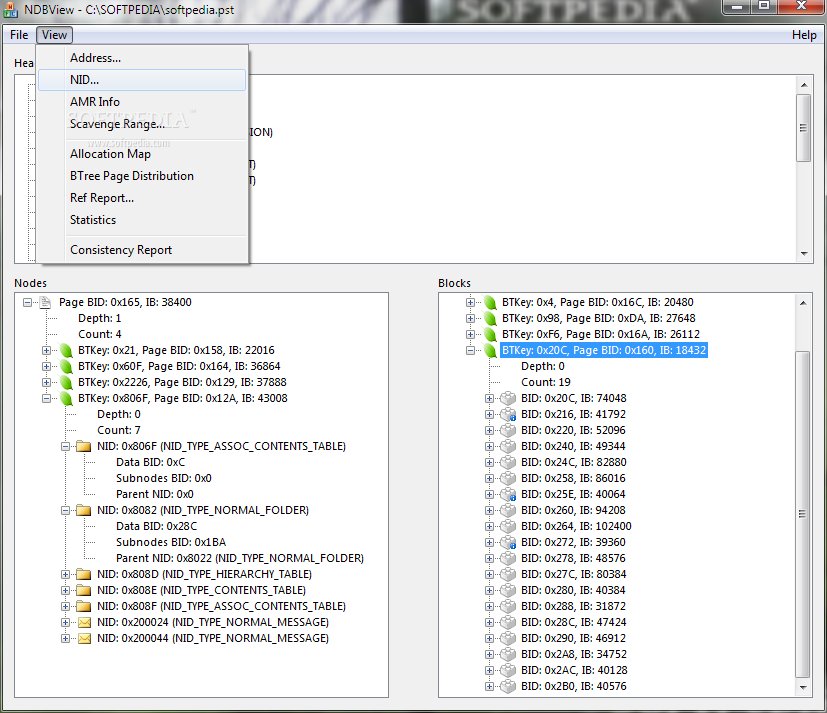Screen dimensions: 827x713
Task: Select 'Count: 19' in Blocks tree
Action: [x=546, y=382]
